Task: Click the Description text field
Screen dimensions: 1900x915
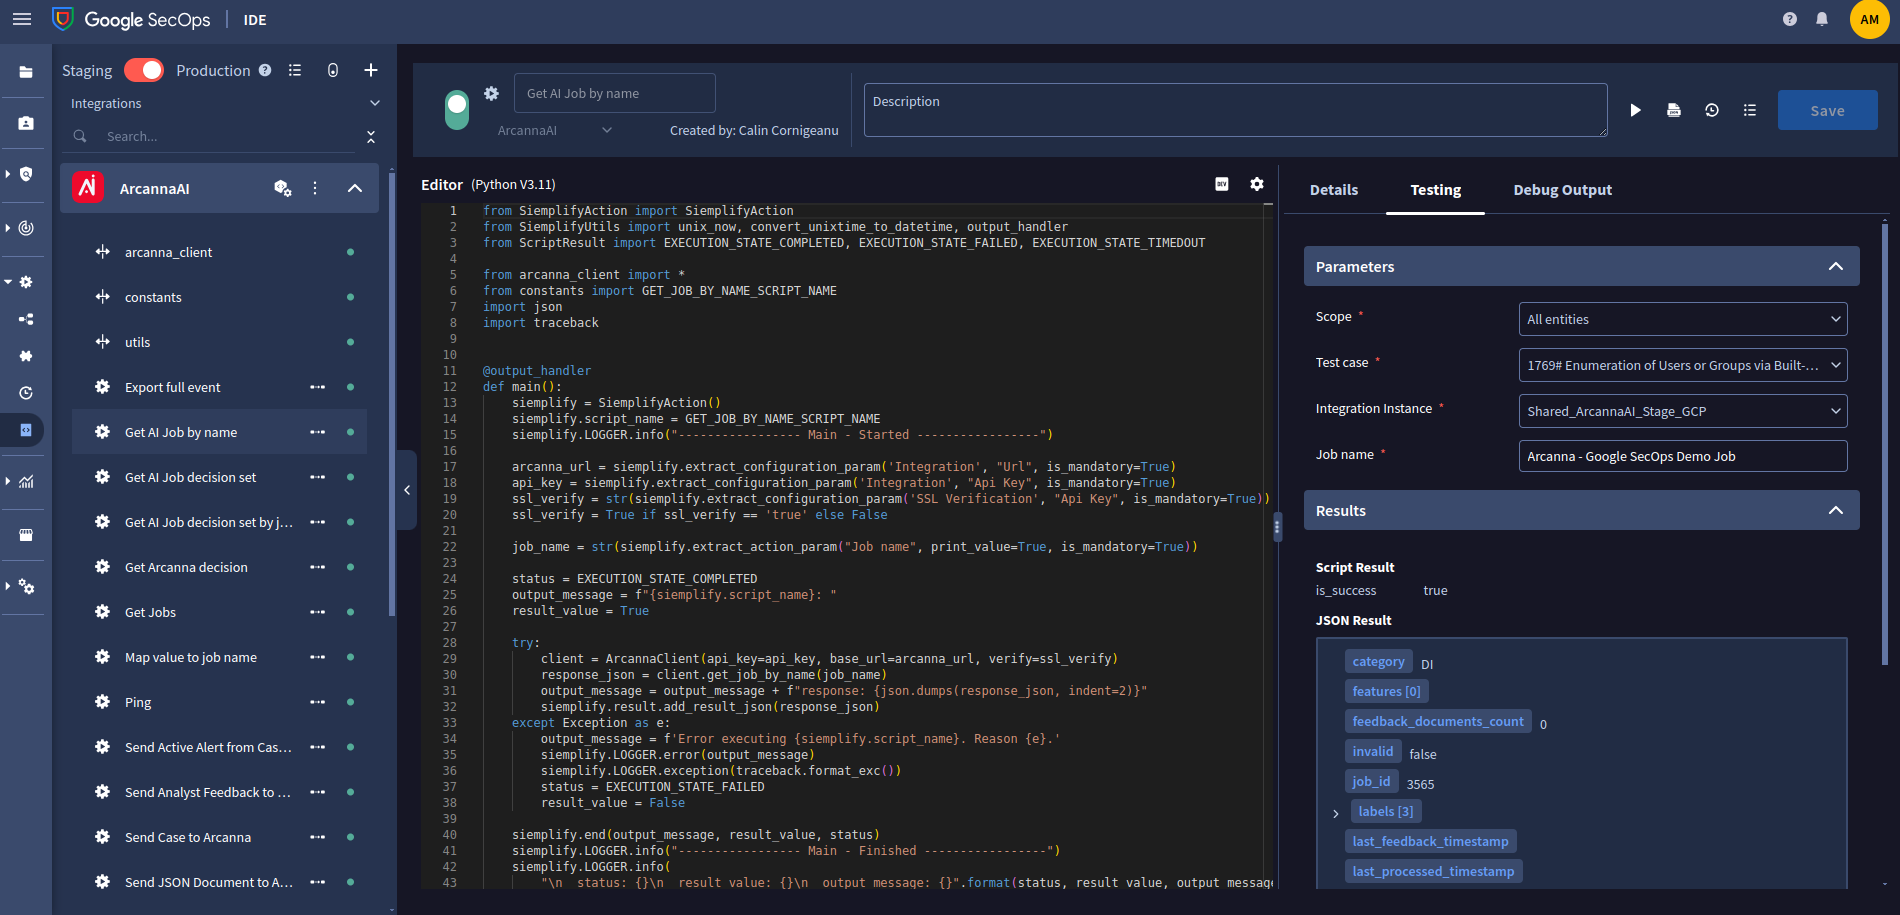Action: pos(1236,110)
